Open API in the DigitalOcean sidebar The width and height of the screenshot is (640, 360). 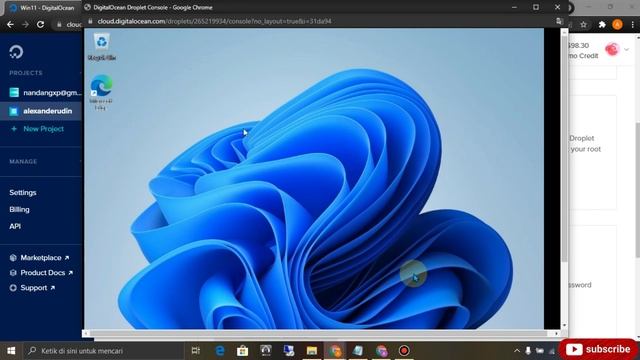coord(15,226)
